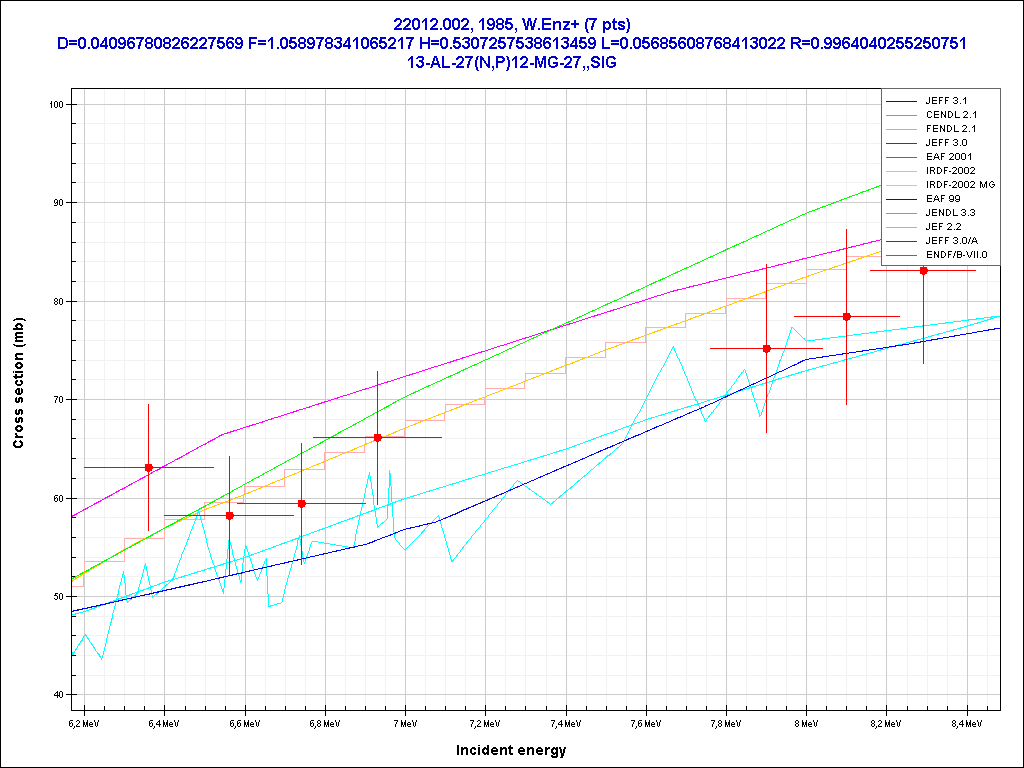This screenshot has height=768, width=1024.
Task: Click the '22012.002, 1985, W.Enz+' title line
Action: coord(511,24)
